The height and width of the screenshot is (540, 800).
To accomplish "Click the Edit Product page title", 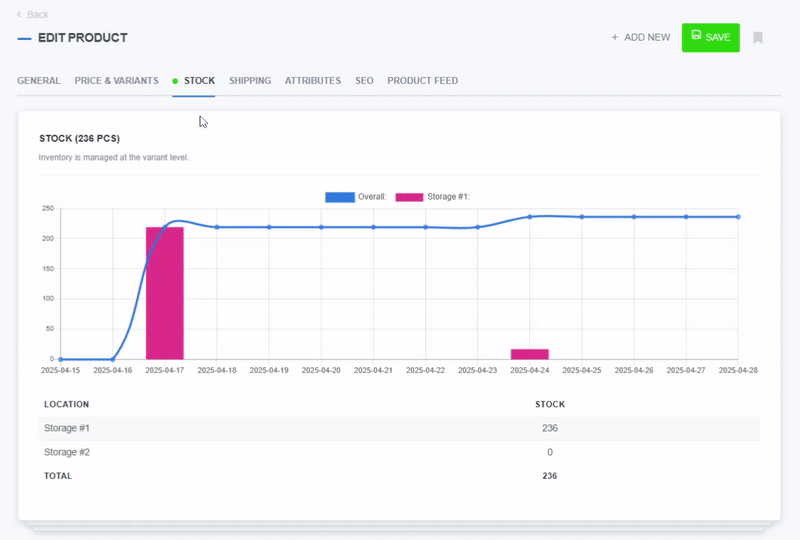I will pos(83,38).
